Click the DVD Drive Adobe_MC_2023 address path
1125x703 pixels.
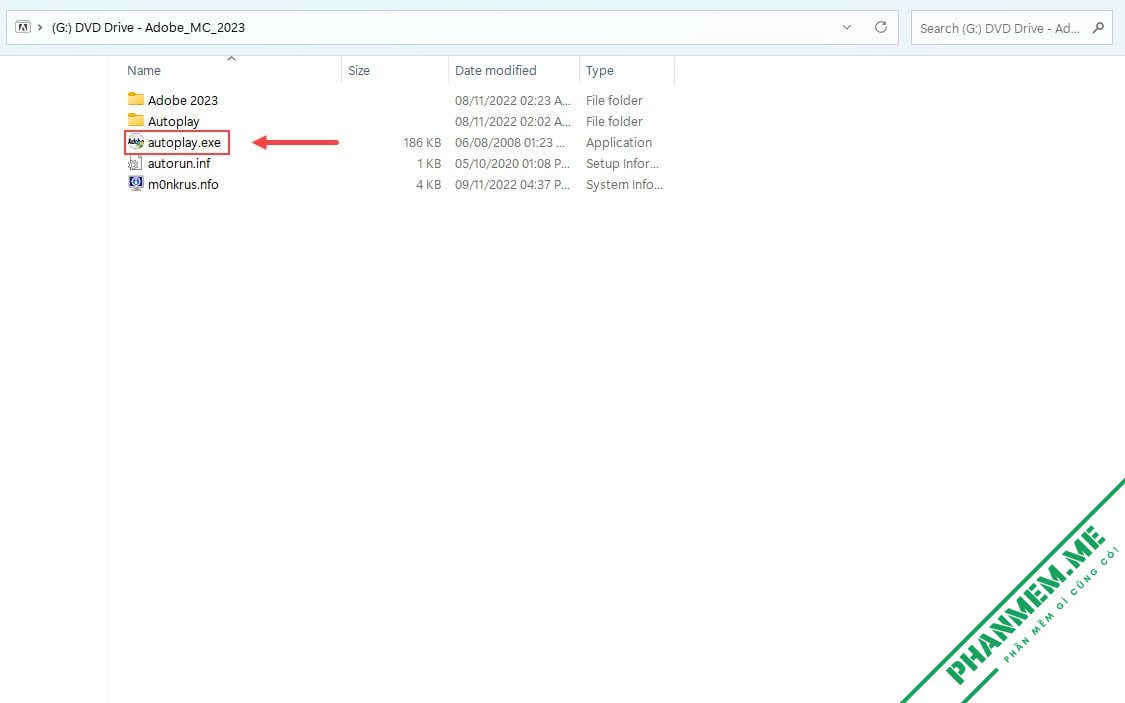[x=148, y=27]
